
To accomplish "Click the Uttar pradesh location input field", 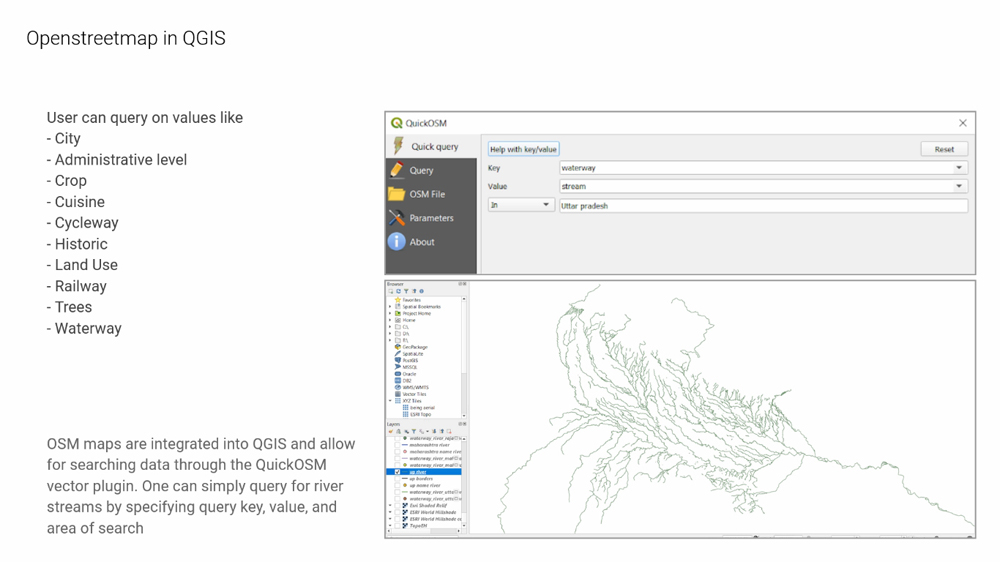I will [762, 206].
